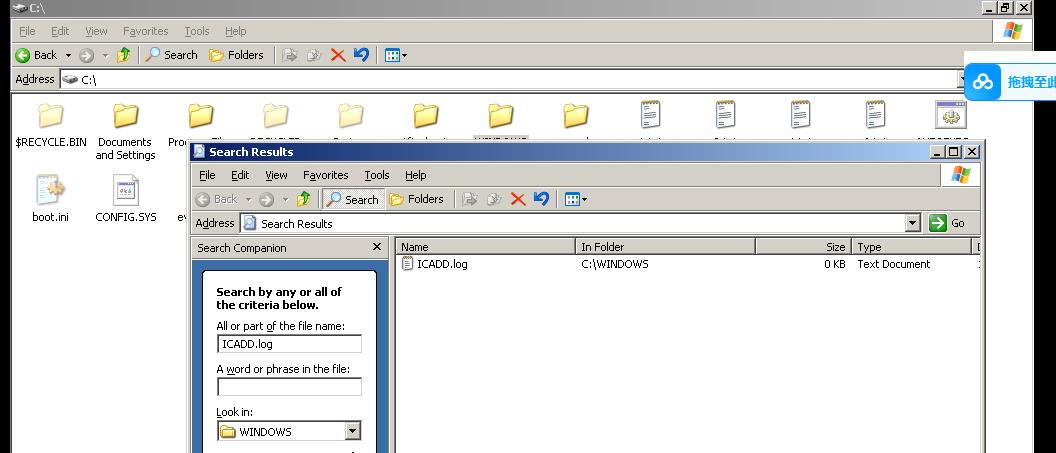
Task: Select the Documents and Settings folder
Action: (x=125, y=131)
